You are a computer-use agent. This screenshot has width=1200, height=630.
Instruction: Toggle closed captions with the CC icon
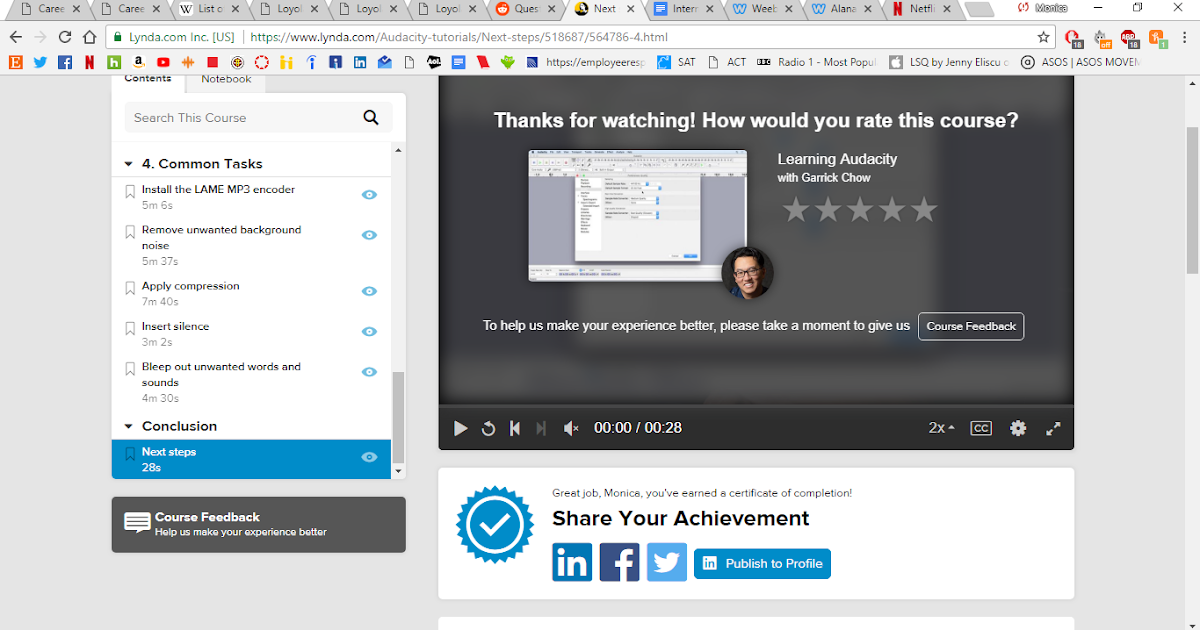981,428
